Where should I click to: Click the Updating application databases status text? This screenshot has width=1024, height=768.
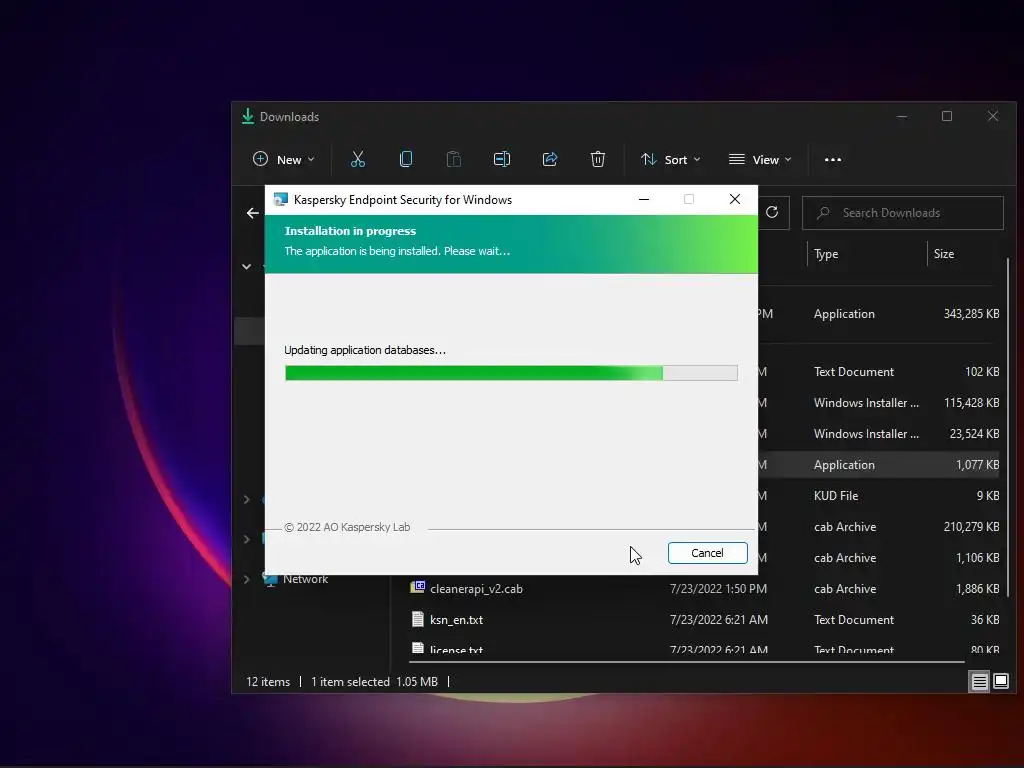click(365, 350)
